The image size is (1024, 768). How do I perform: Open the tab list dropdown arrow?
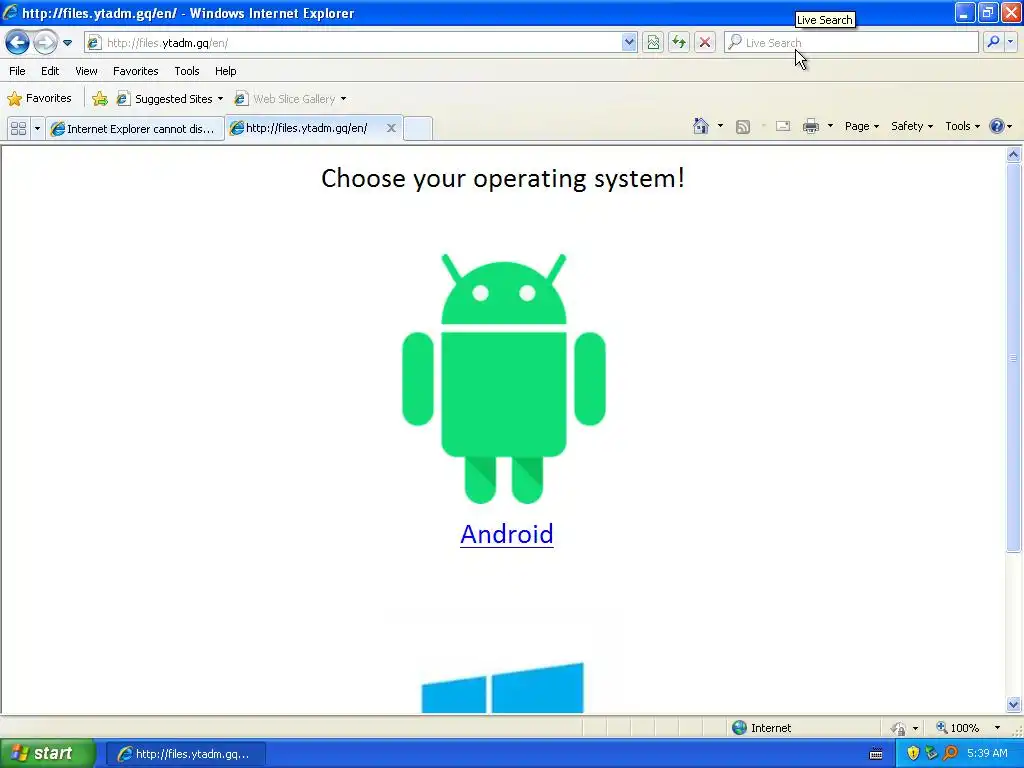pos(37,129)
